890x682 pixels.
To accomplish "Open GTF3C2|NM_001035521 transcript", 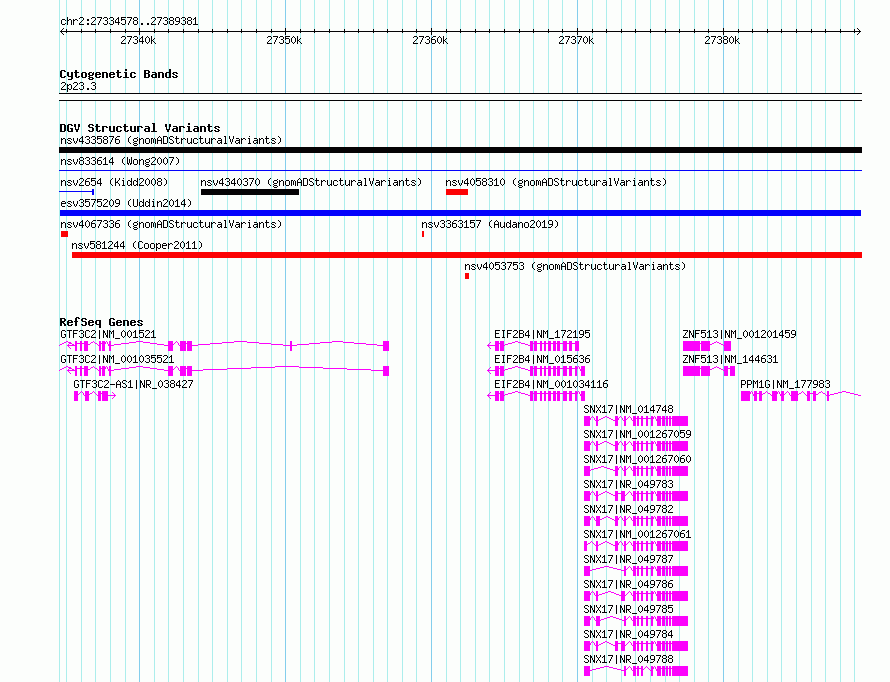I will (x=117, y=359).
